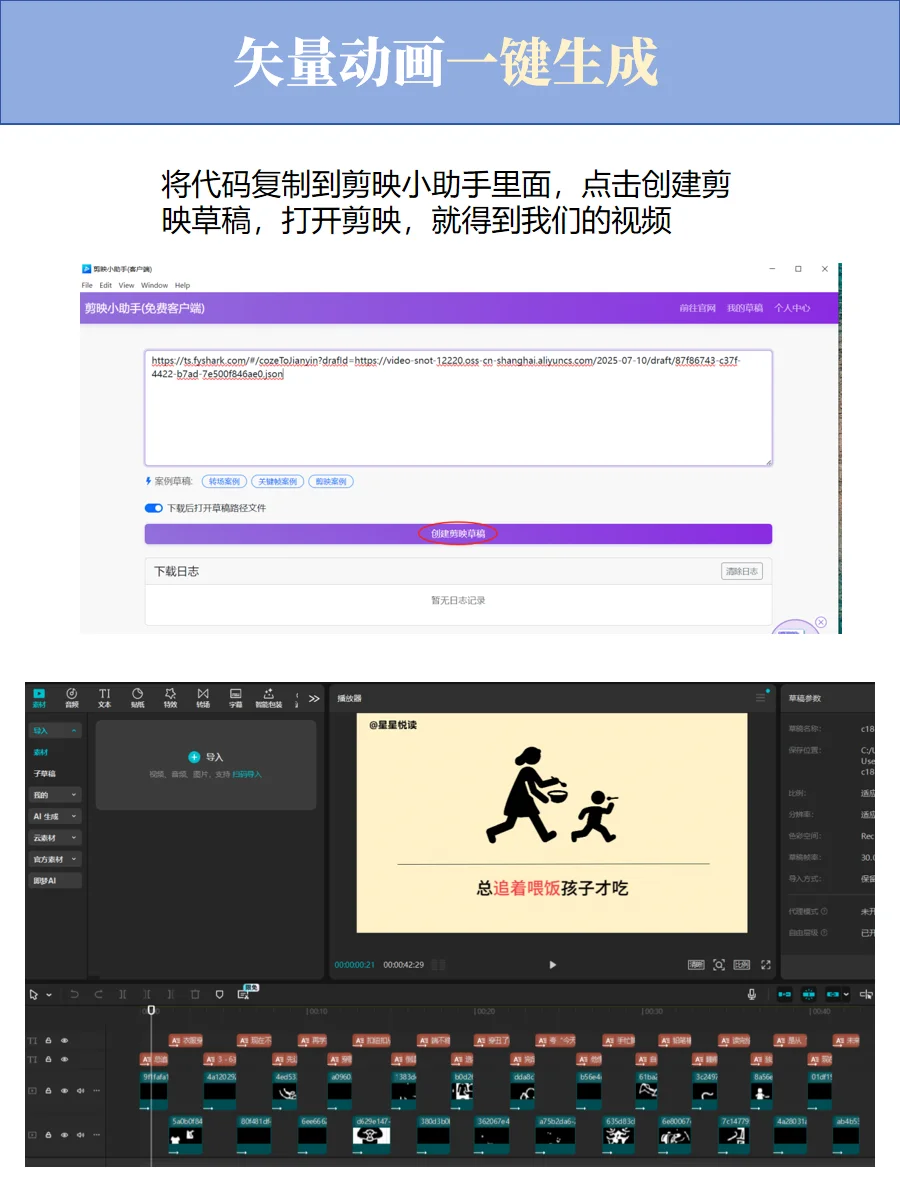Undo the last action in the timeline toolbar
900x1200 pixels.
[x=74, y=994]
